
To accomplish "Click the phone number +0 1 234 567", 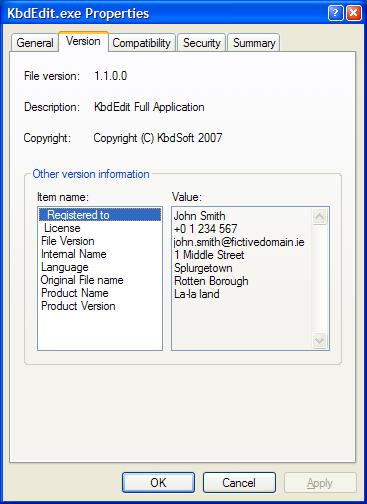I will [x=205, y=229].
